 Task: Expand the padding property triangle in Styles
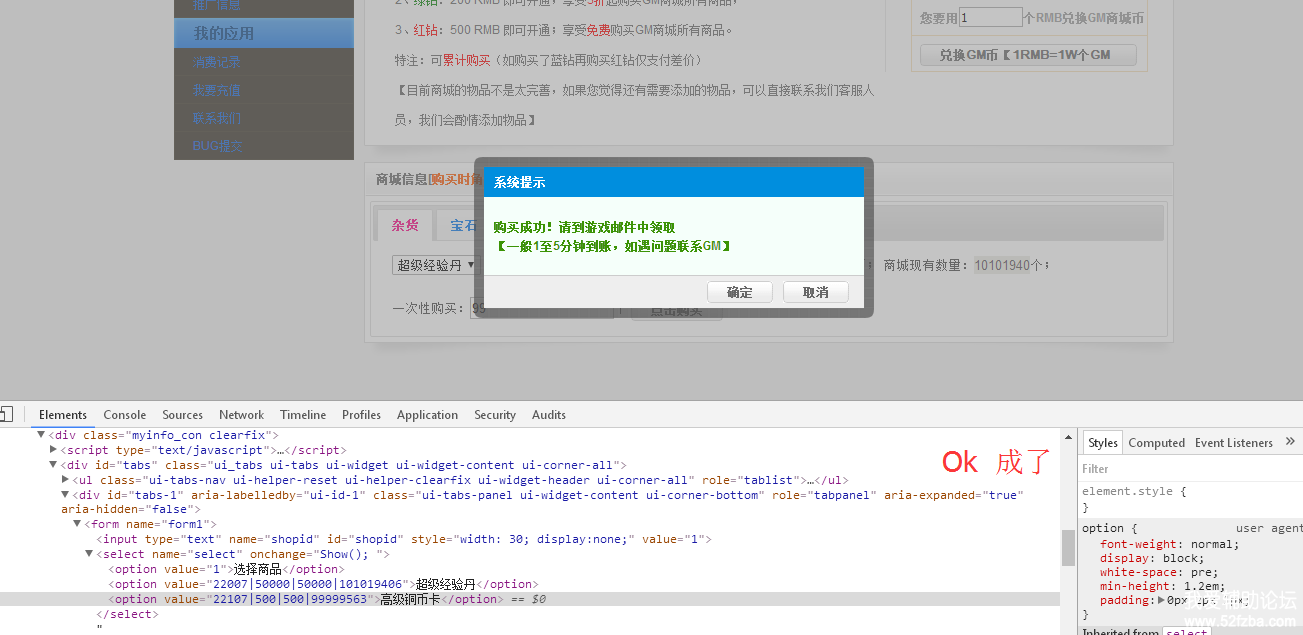1161,601
